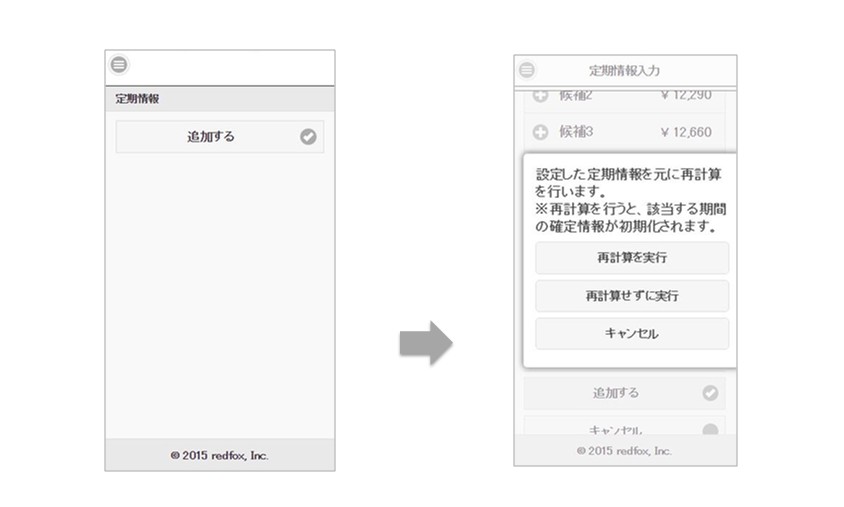Select 候補3 row label
Image resolution: width=844 pixels, height=507 pixels.
pos(576,132)
